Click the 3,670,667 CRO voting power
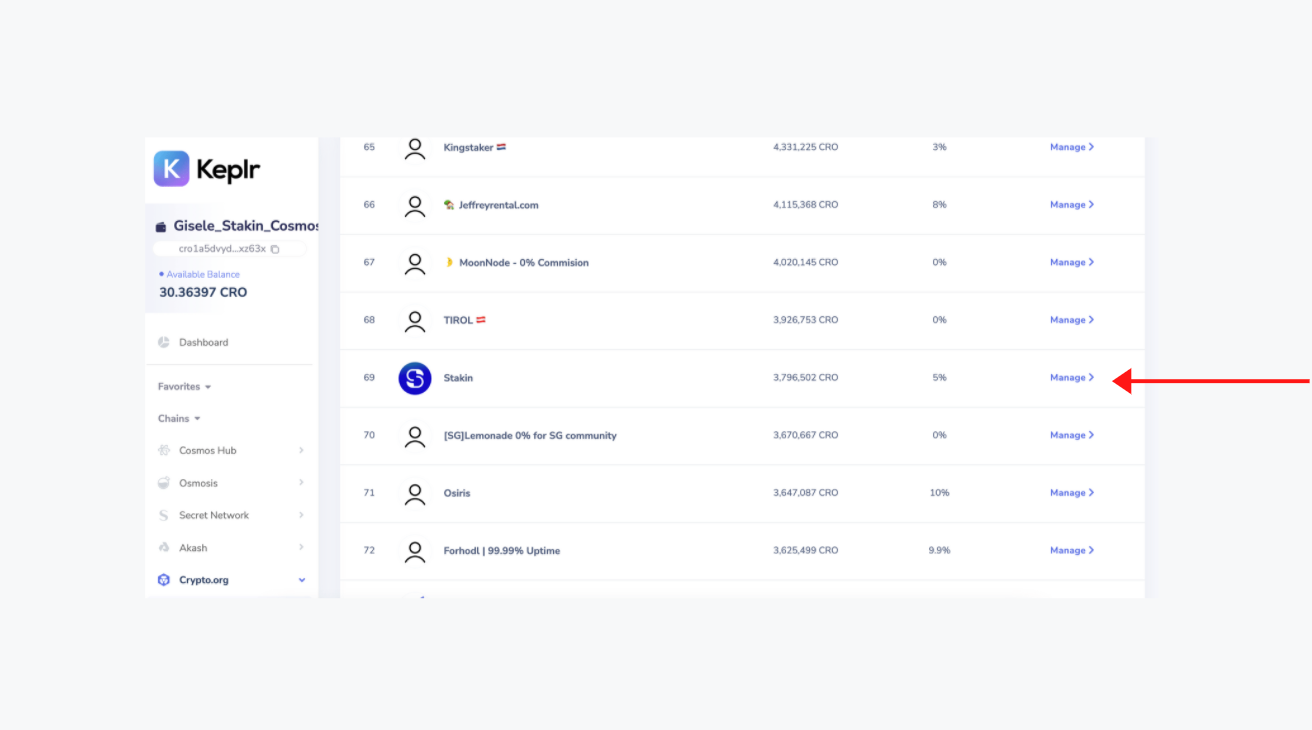This screenshot has width=1312, height=730. 806,435
